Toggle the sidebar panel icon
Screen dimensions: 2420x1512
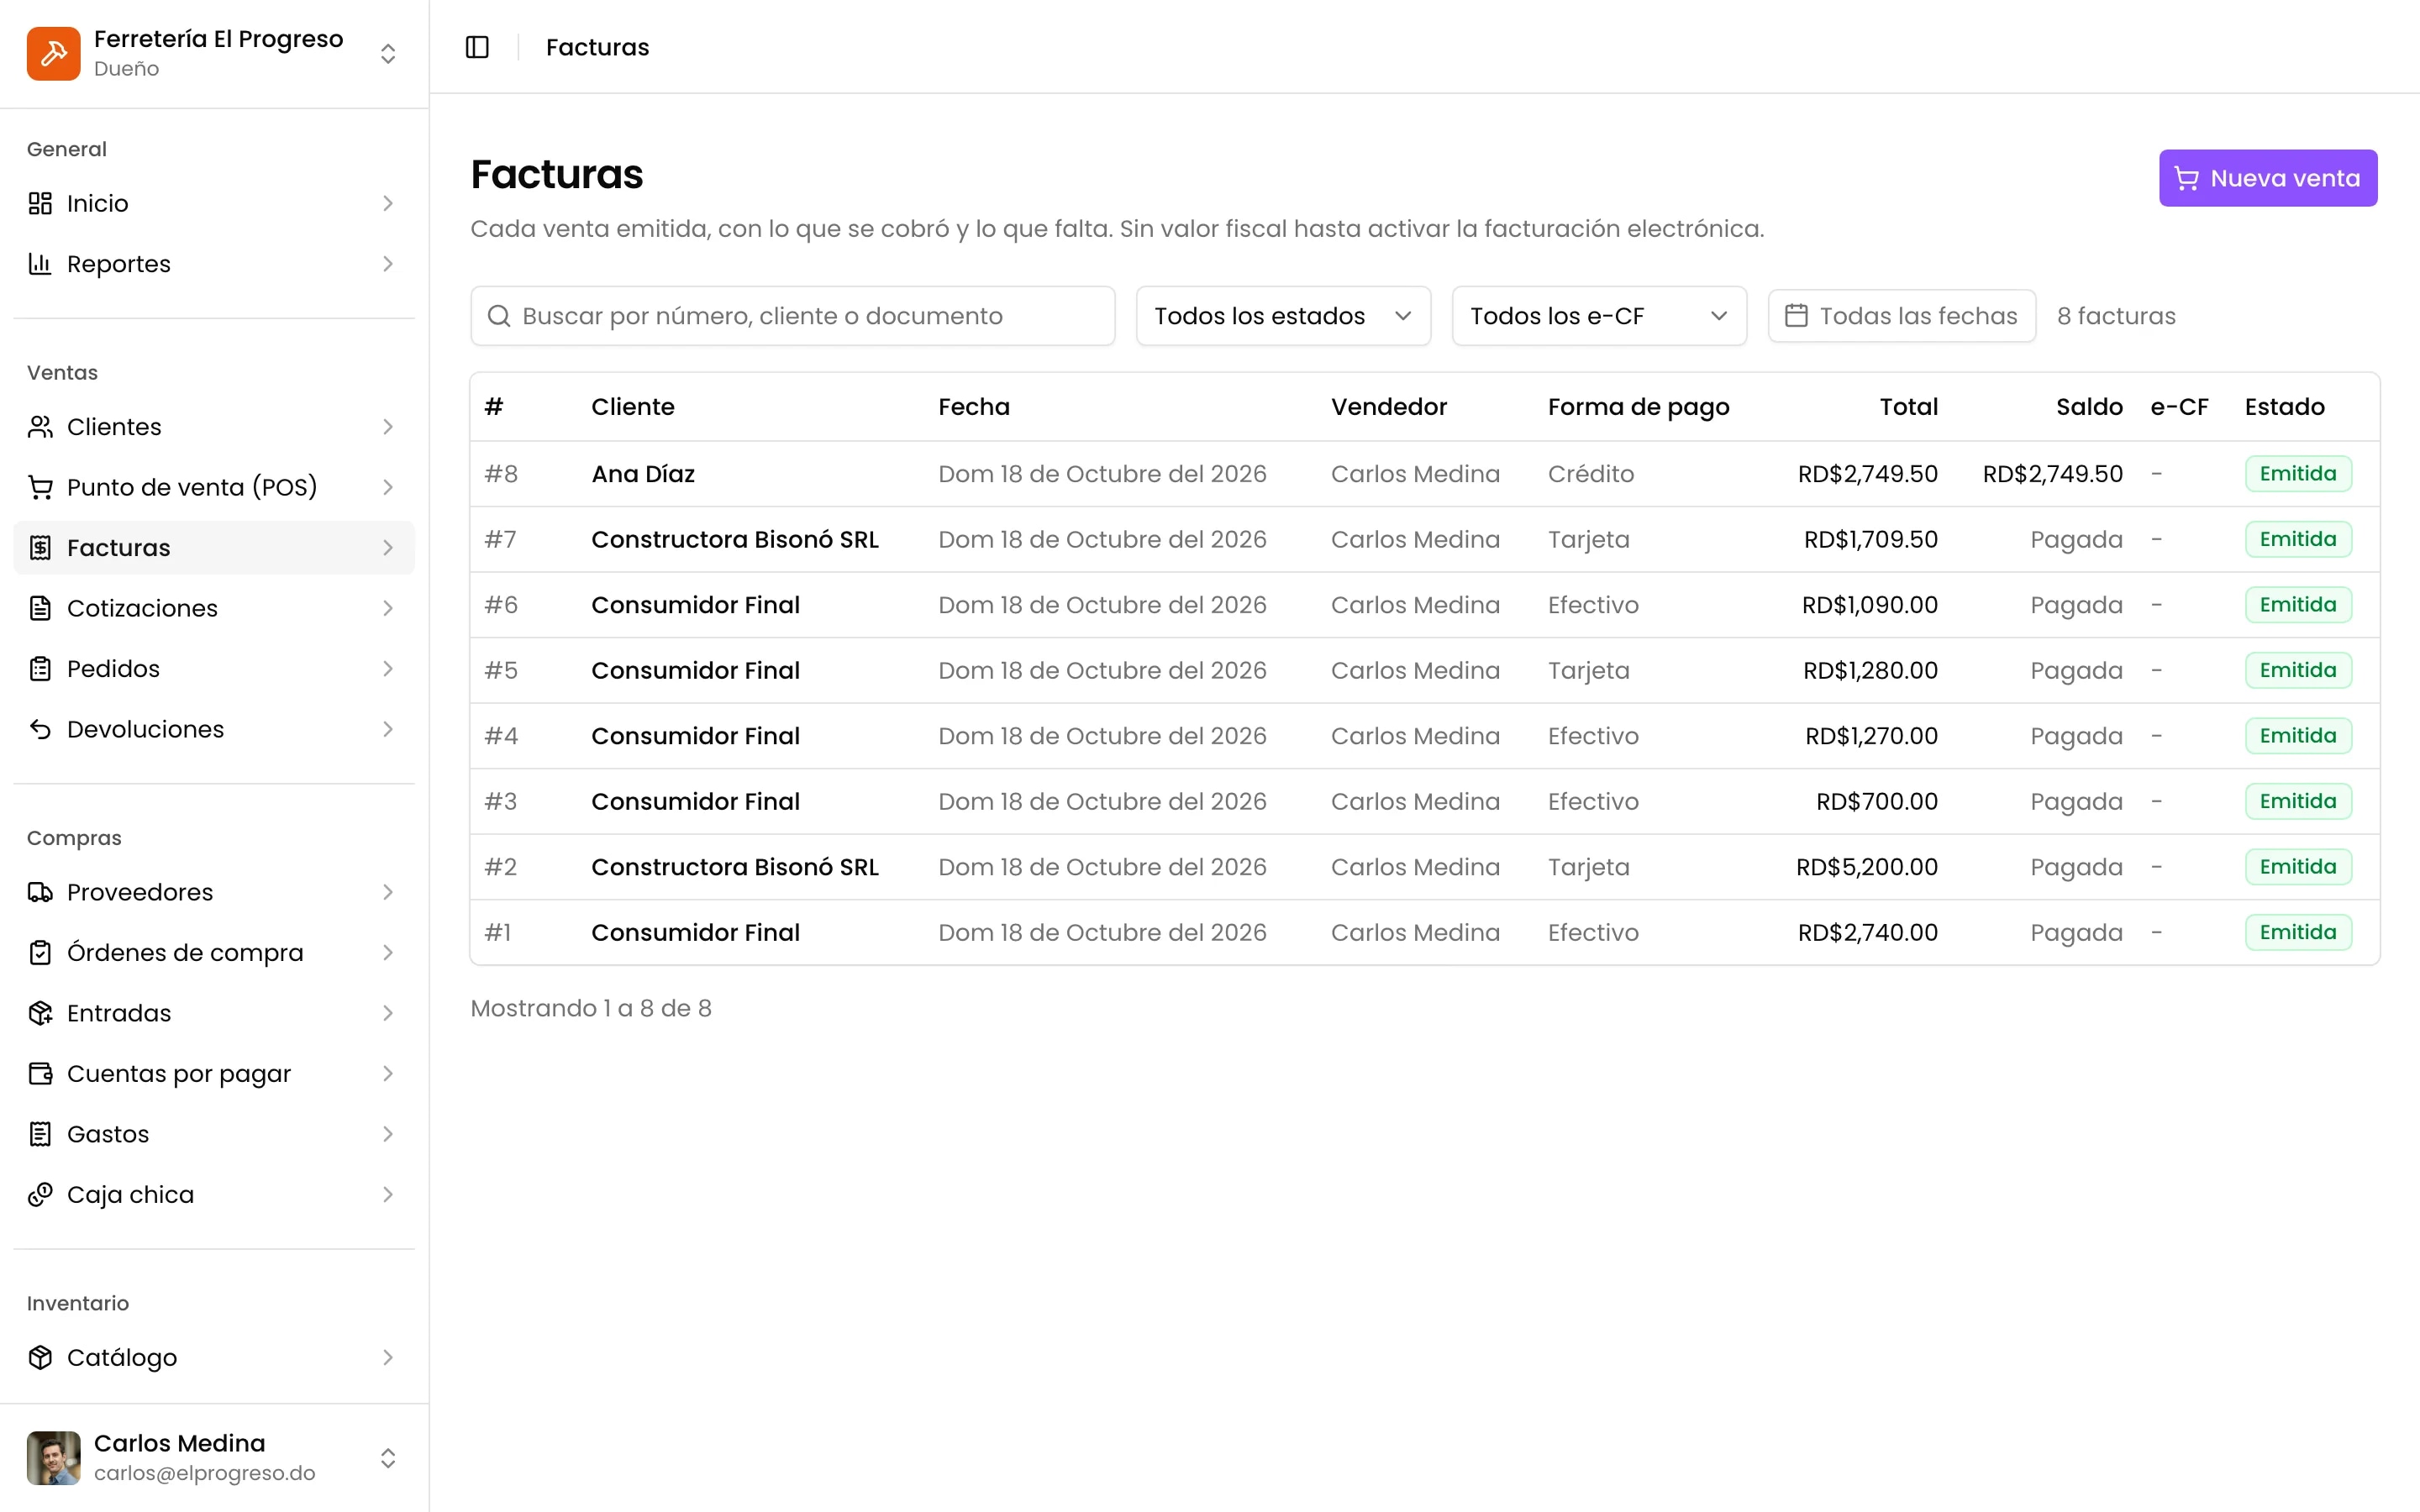click(x=477, y=47)
